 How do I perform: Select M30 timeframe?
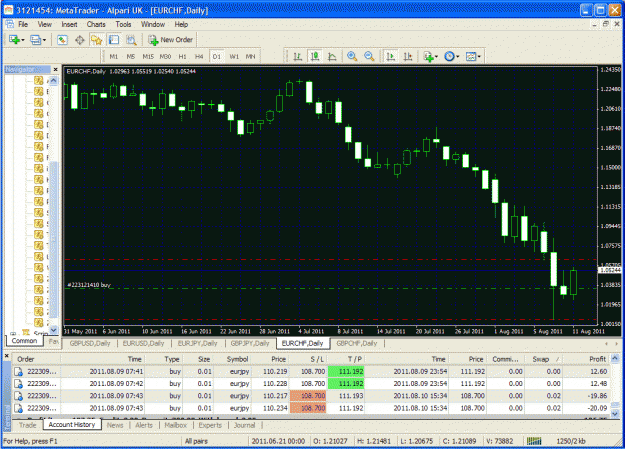165,57
